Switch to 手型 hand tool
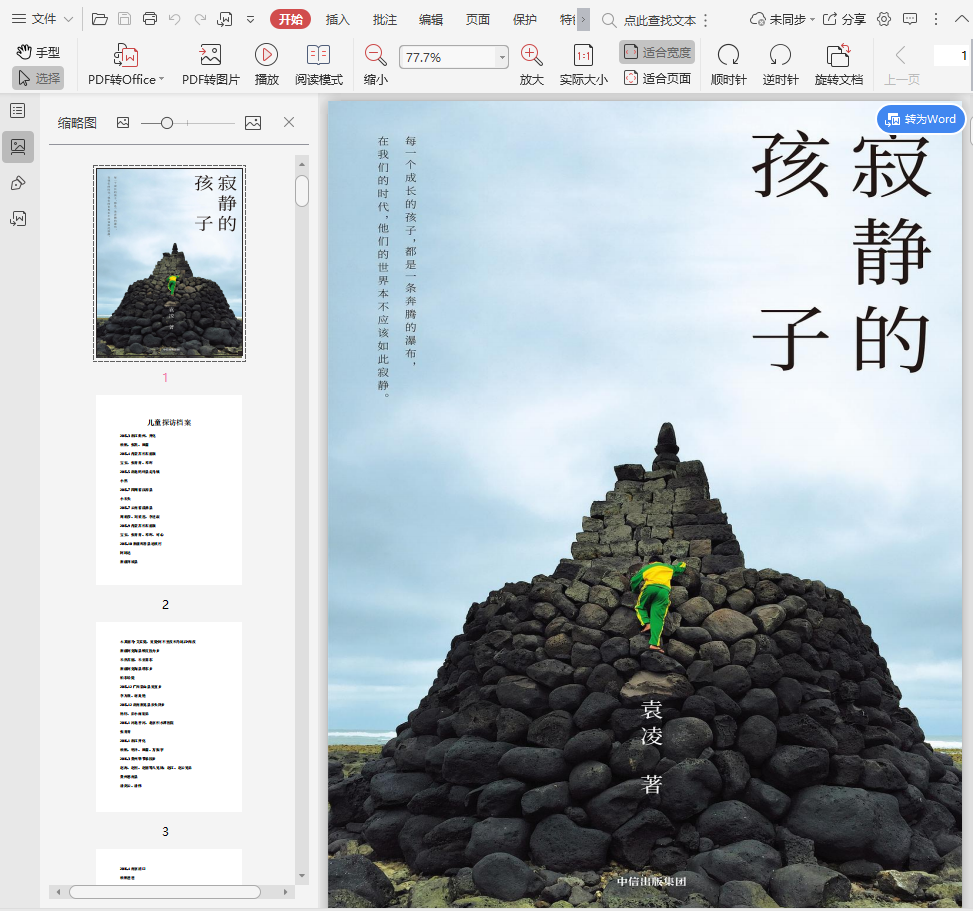This screenshot has width=973, height=911. pyautogui.click(x=38, y=52)
